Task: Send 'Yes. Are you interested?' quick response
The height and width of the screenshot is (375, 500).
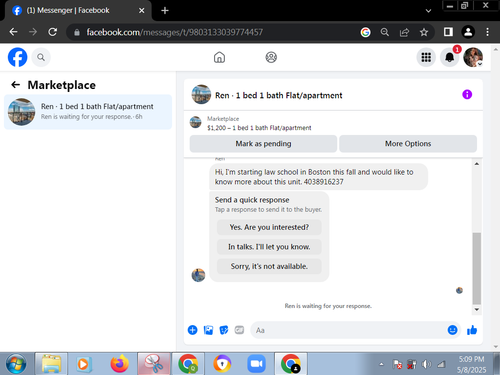Action: (x=269, y=227)
